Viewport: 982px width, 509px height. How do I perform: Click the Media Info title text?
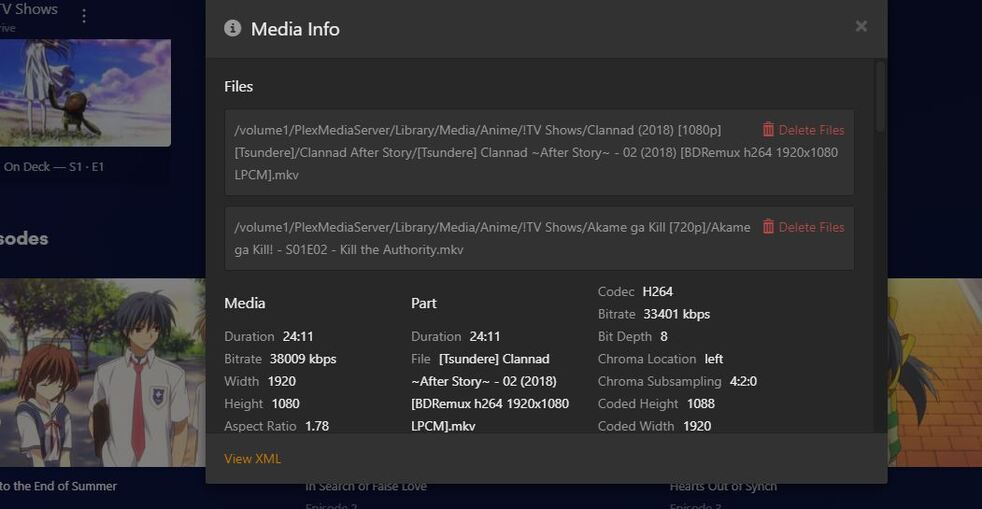(x=295, y=29)
